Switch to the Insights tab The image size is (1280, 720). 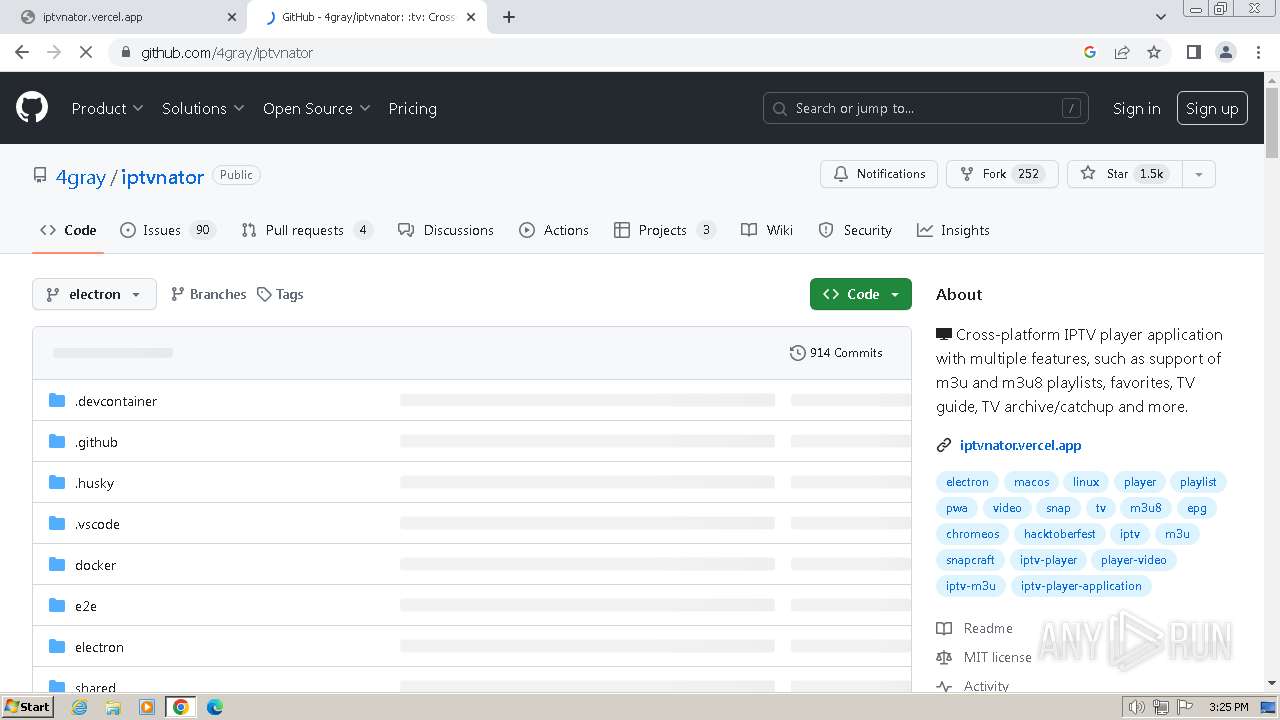[953, 230]
